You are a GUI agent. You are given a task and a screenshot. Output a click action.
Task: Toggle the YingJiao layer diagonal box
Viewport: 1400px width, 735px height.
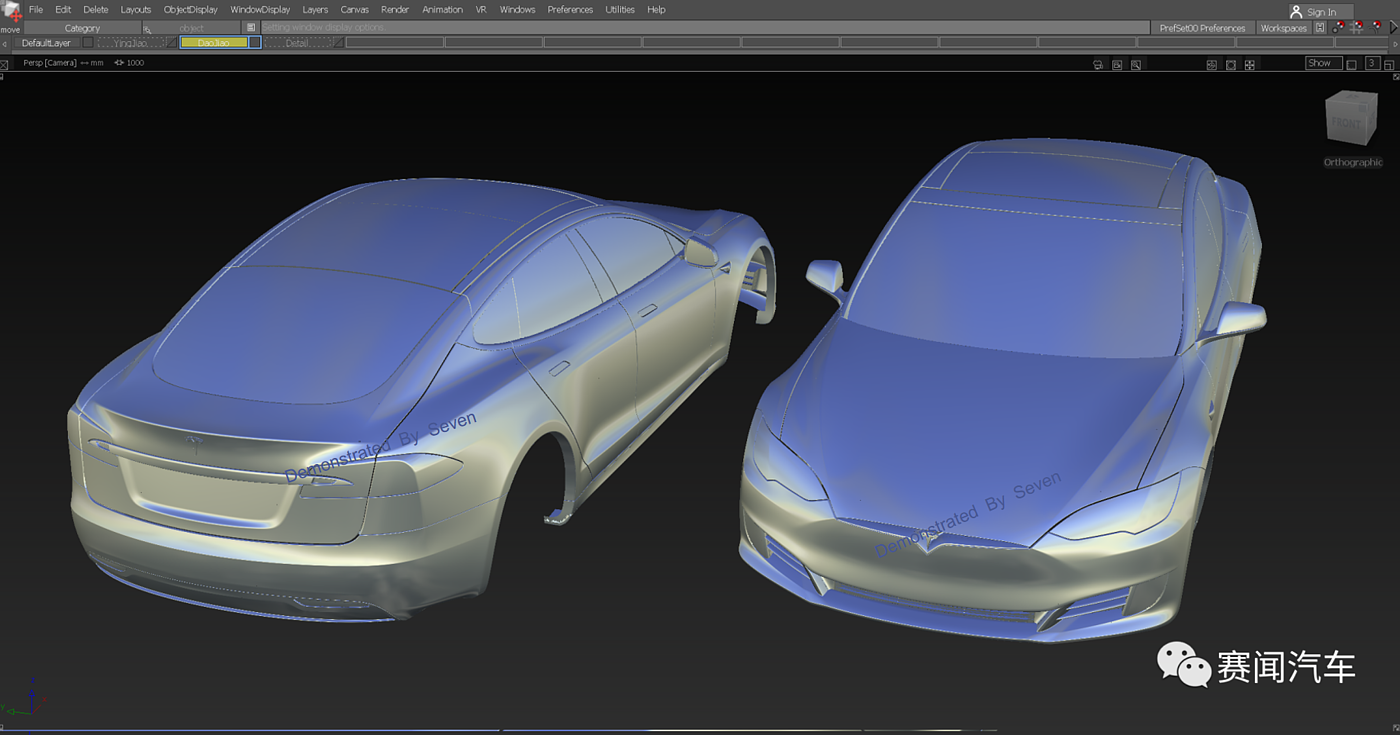171,43
